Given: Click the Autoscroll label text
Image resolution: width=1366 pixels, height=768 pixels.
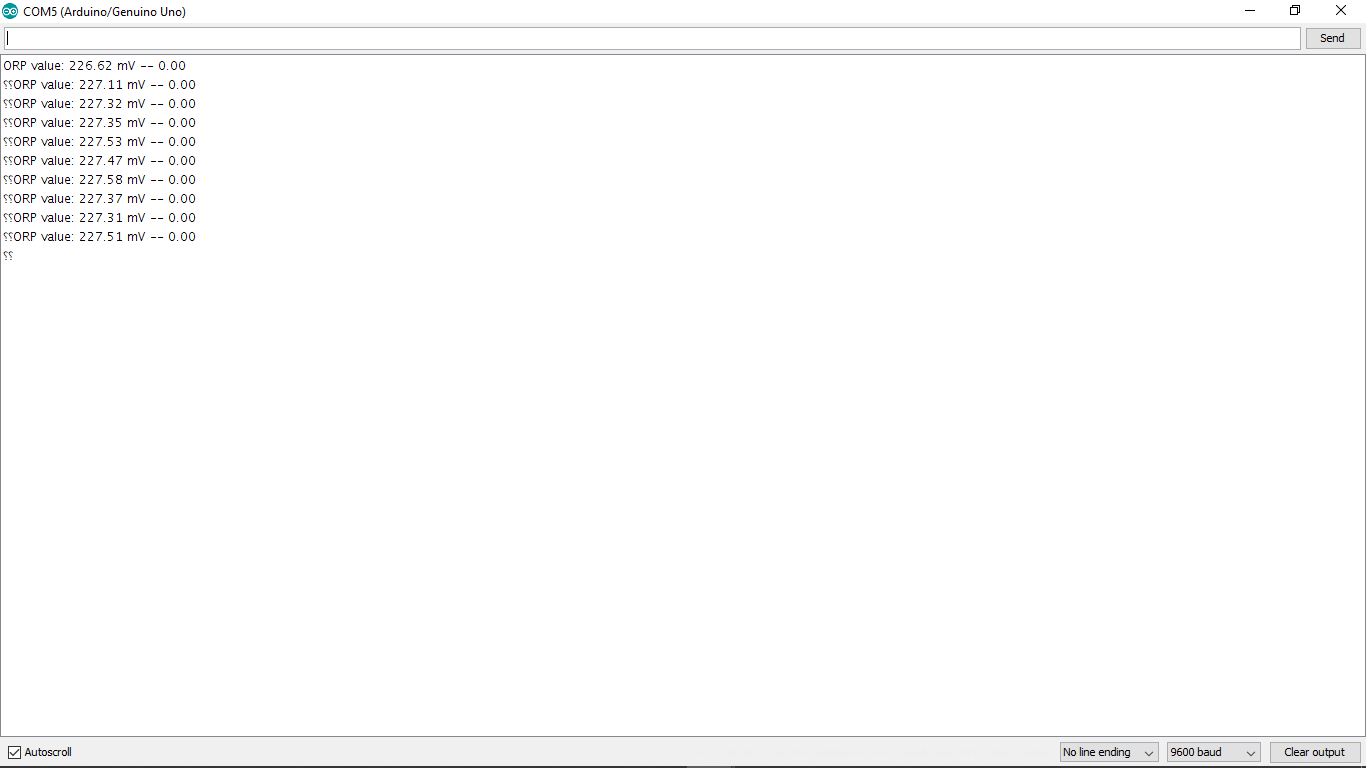Looking at the screenshot, I should (48, 752).
